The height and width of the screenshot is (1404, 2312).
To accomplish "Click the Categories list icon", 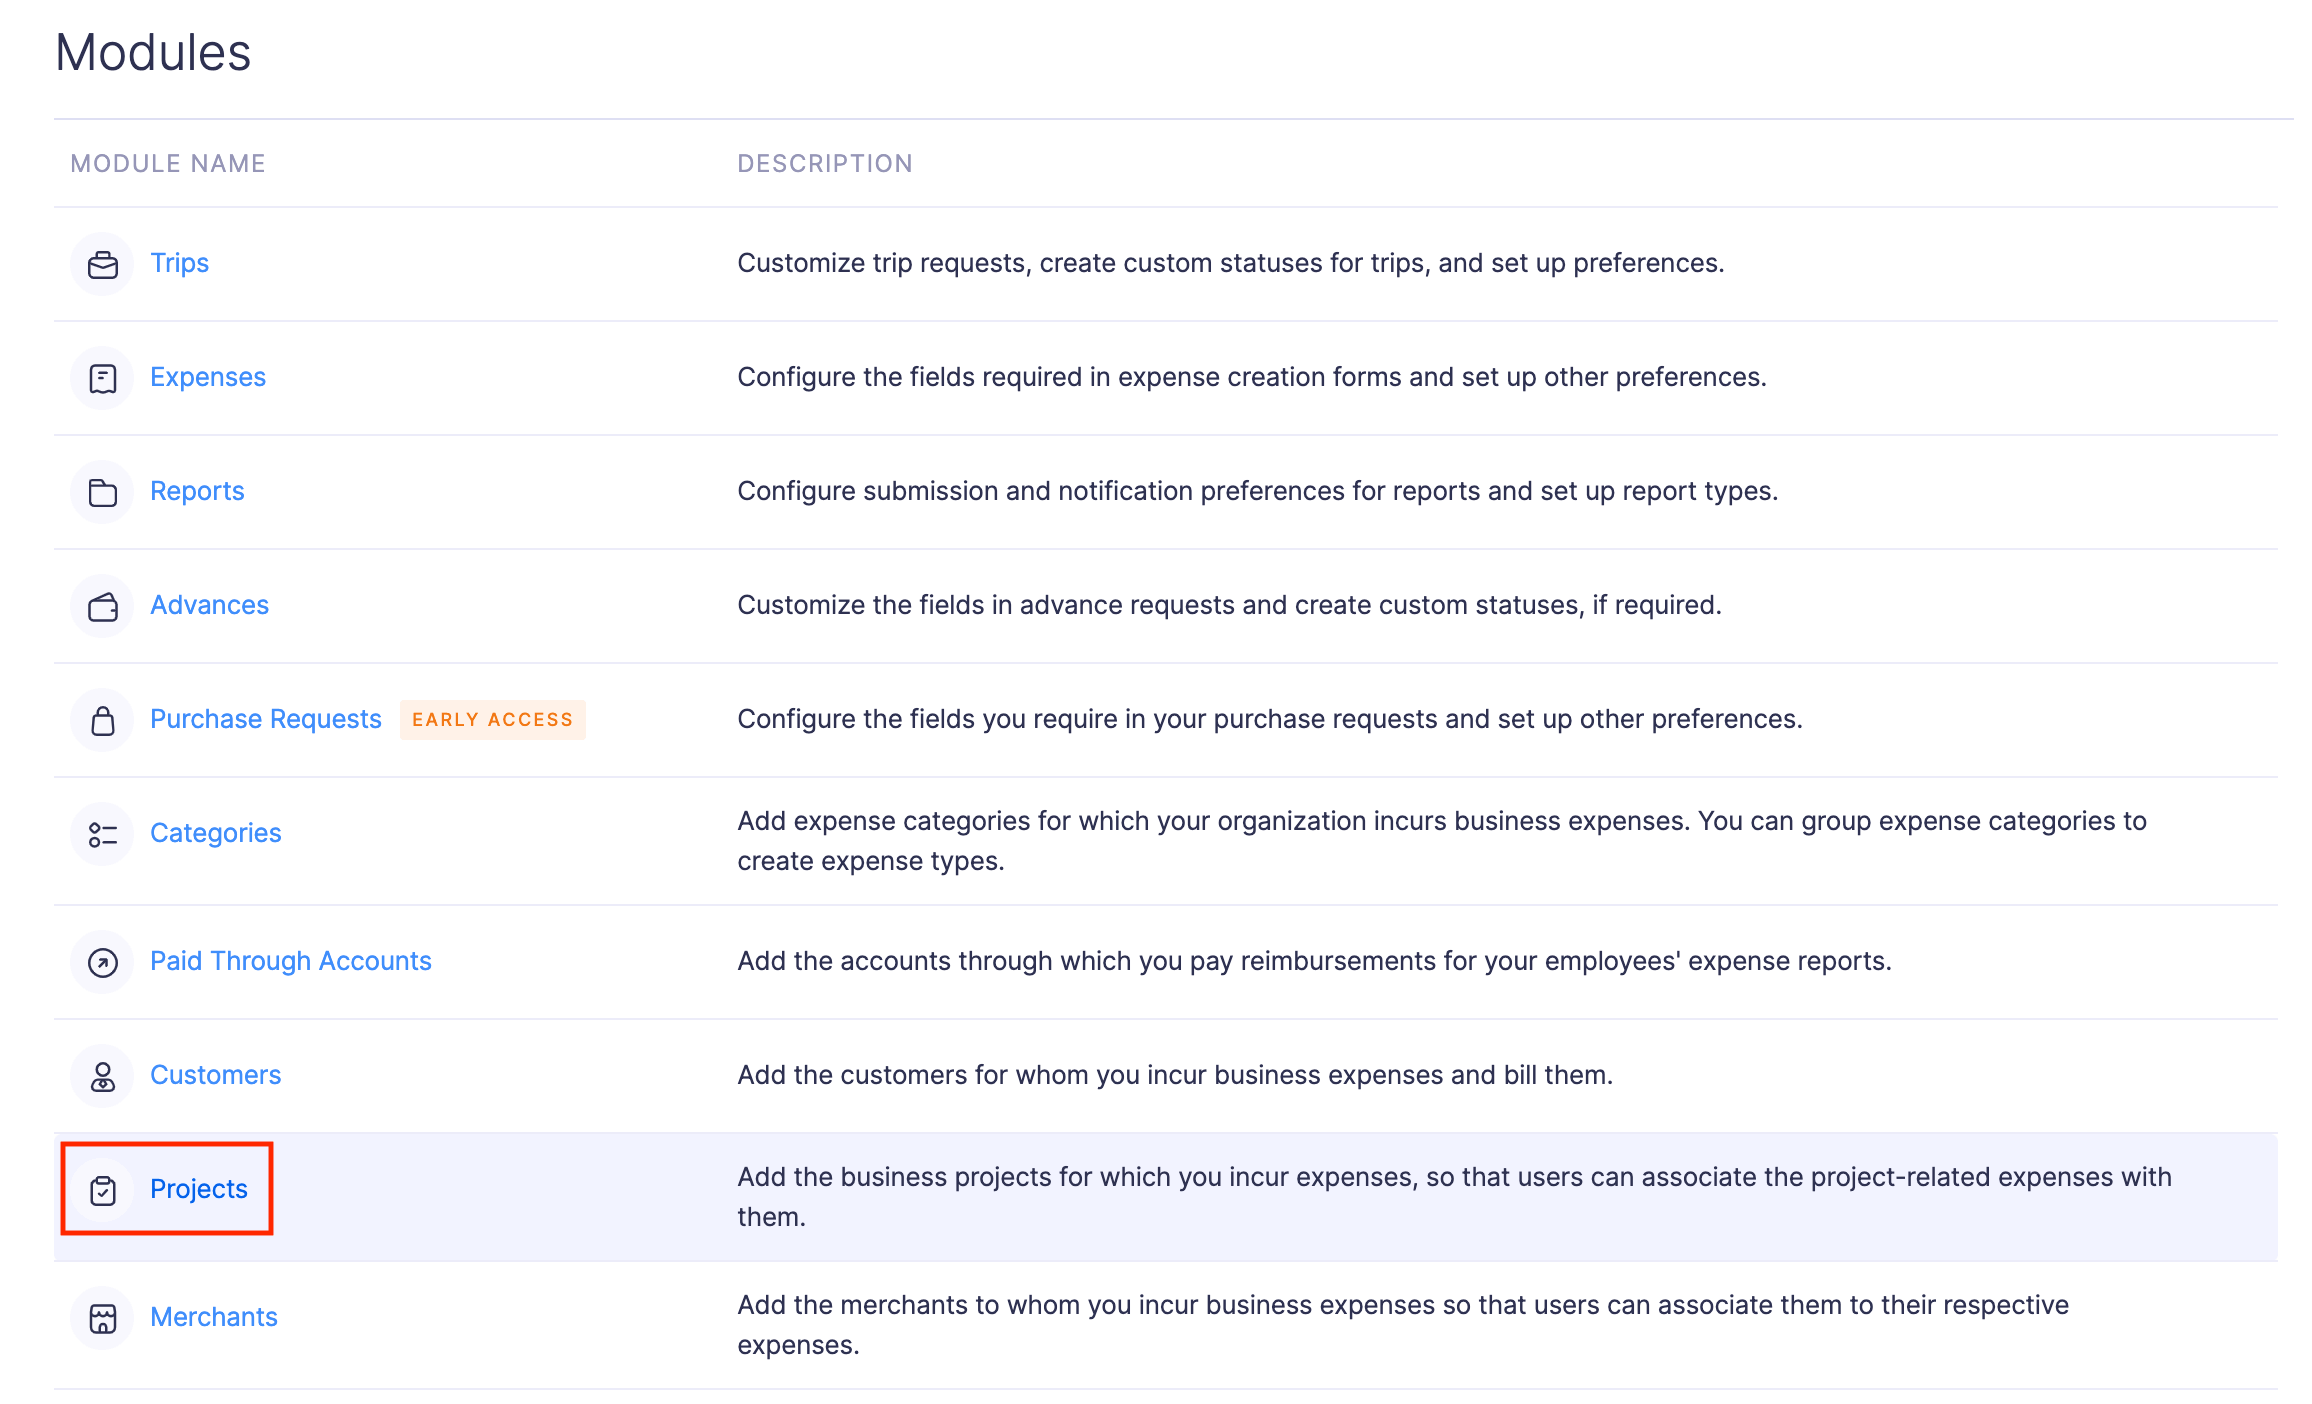I will point(102,834).
